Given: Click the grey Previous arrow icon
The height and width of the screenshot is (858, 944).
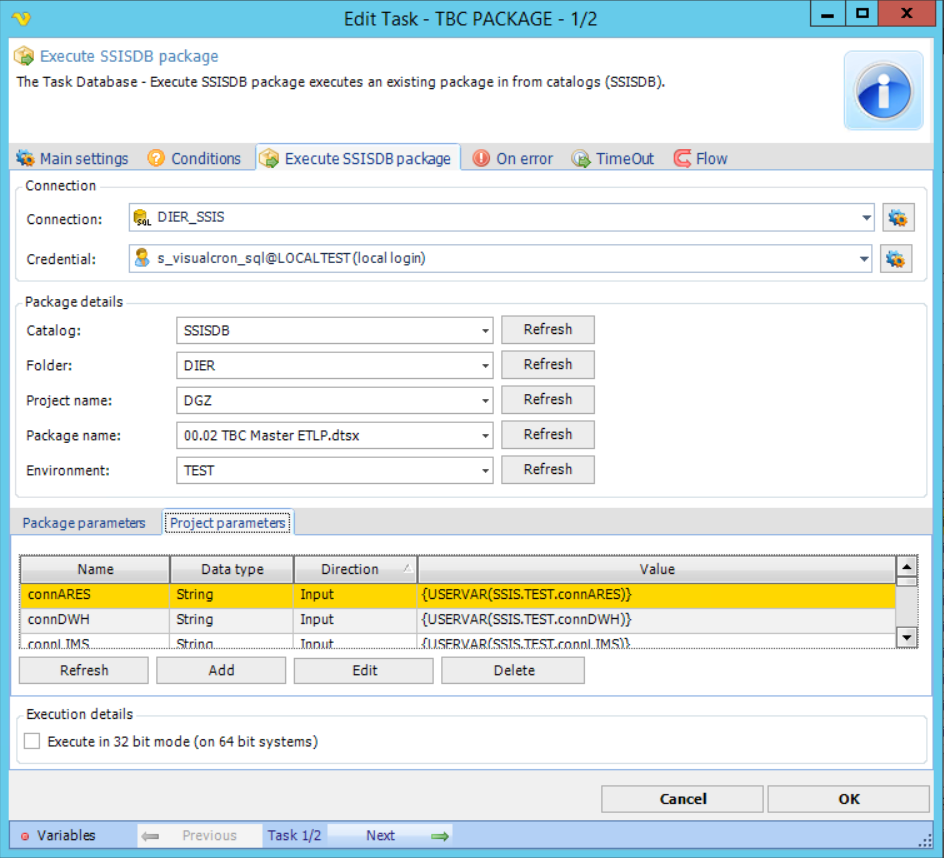Looking at the screenshot, I should pos(150,836).
